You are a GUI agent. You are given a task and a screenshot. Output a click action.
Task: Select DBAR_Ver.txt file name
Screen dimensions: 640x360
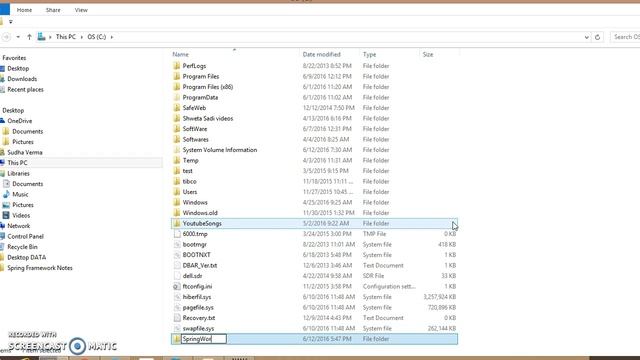[200, 265]
